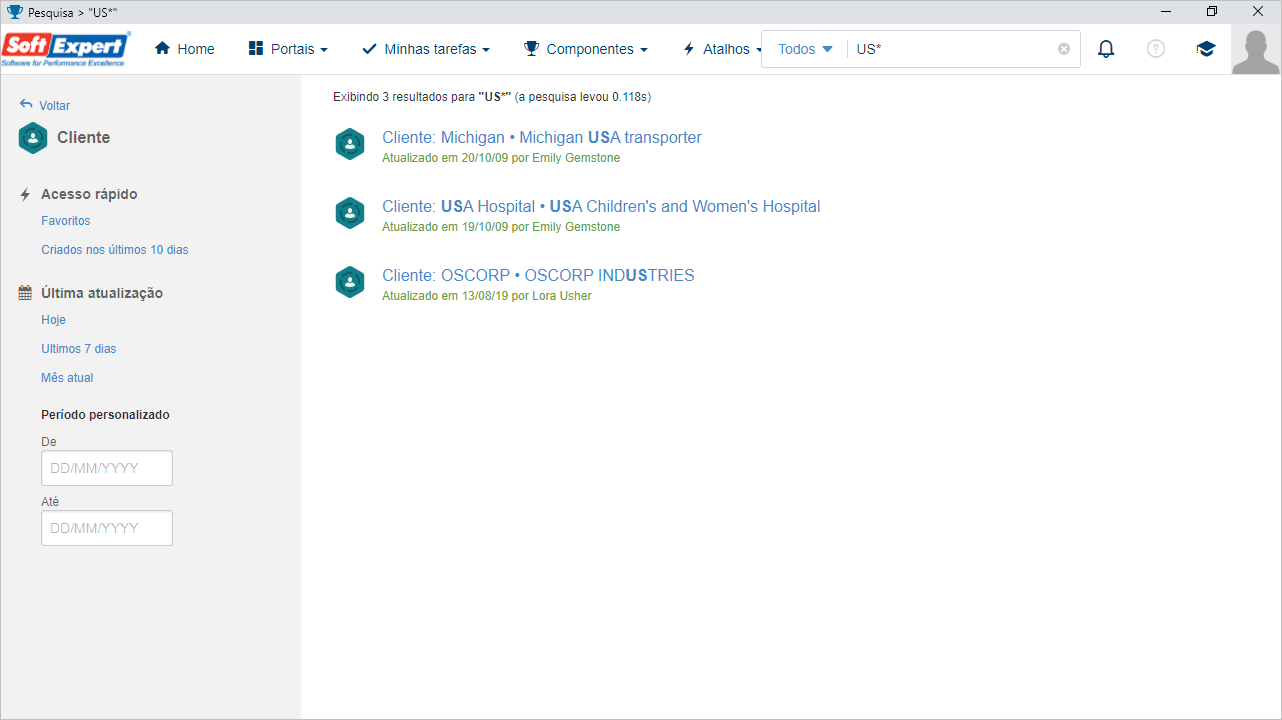Click the SoftExpert logo
This screenshot has width=1282, height=720.
(66, 49)
